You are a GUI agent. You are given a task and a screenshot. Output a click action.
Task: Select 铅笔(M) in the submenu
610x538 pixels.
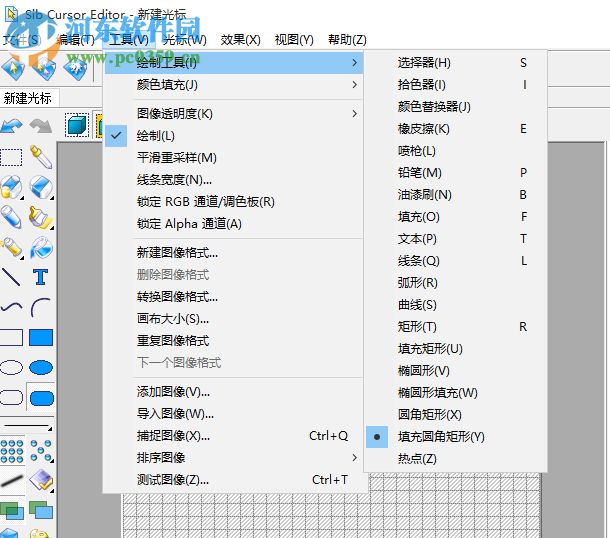click(456, 173)
